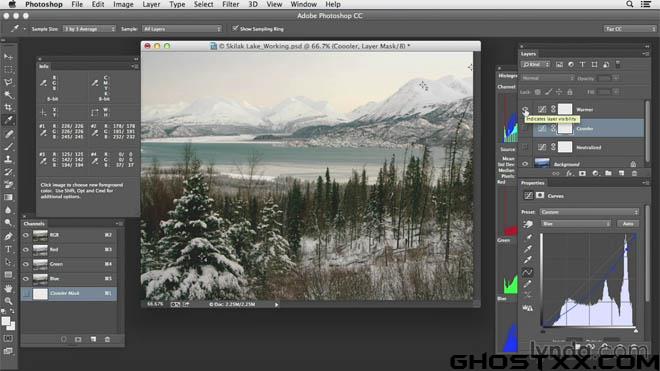
Task: Click the foreground color swatch
Action: pos(6,321)
